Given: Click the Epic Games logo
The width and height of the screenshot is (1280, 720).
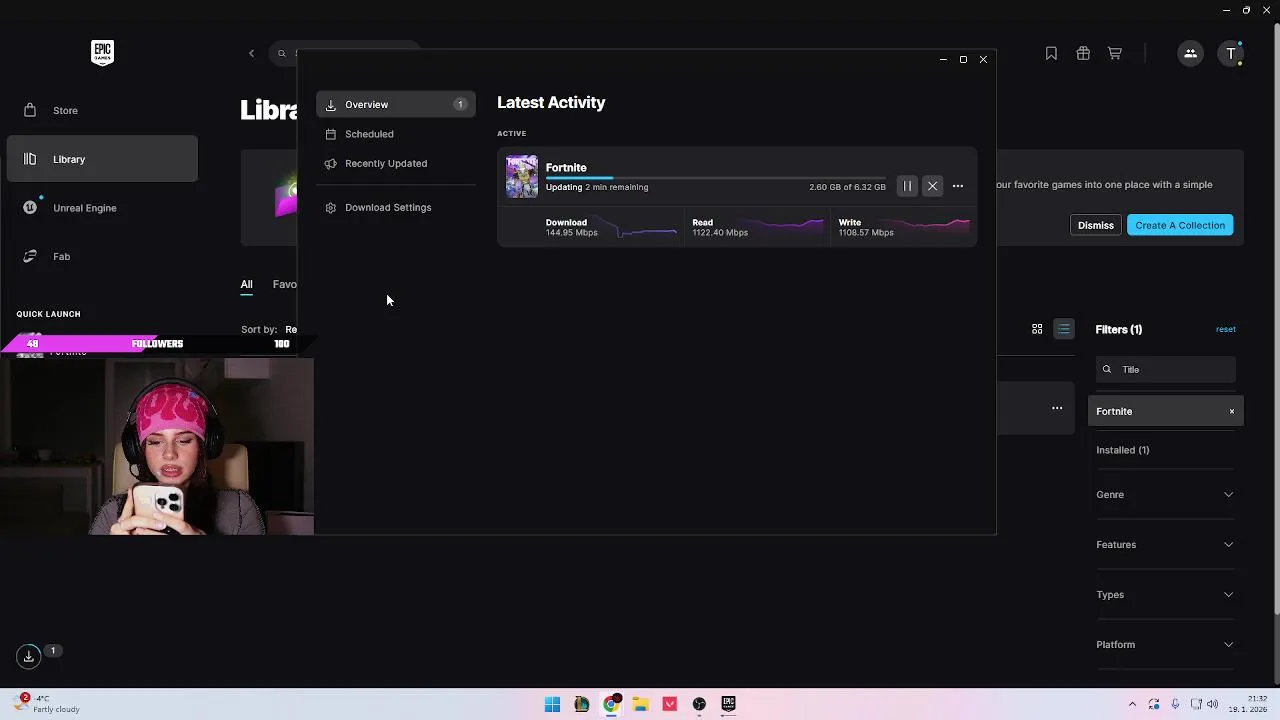Looking at the screenshot, I should (x=102, y=53).
